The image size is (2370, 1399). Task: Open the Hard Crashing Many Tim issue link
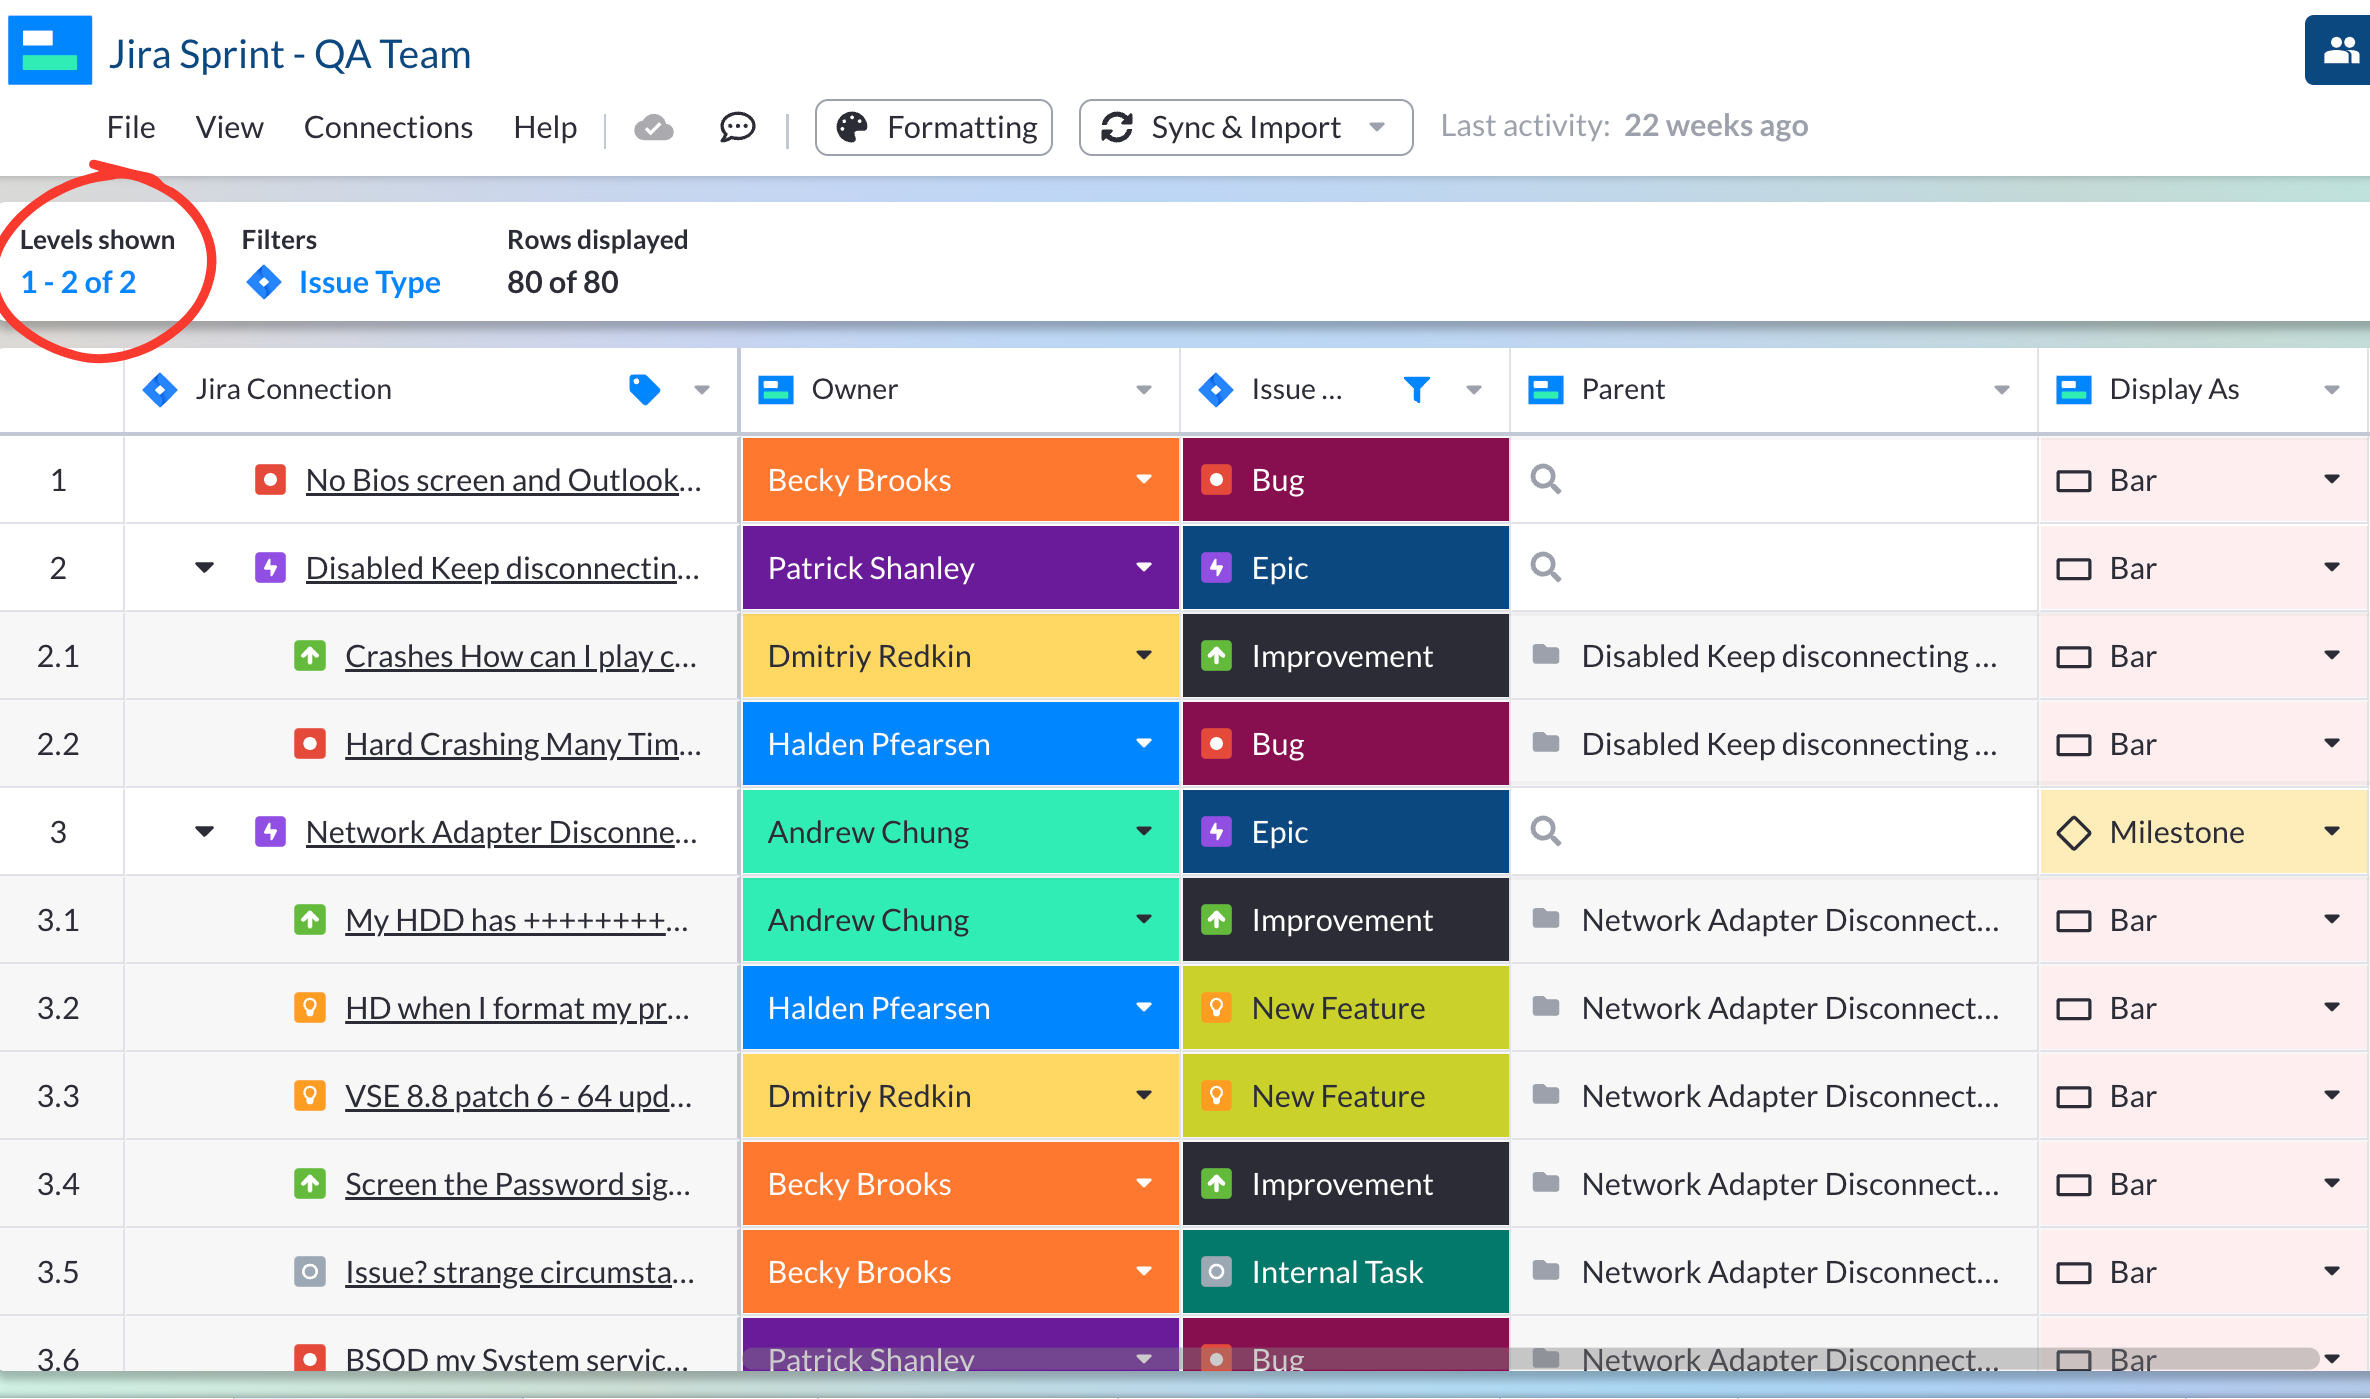(x=523, y=744)
